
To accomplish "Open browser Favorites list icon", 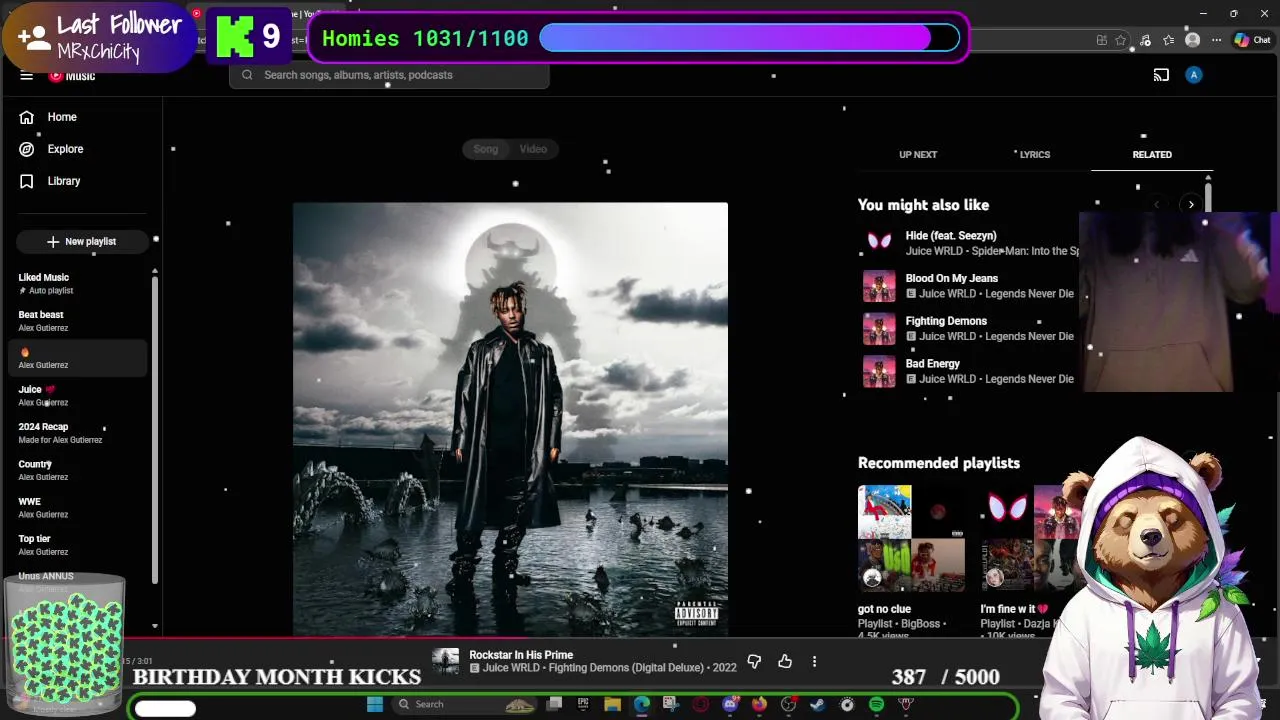I will 1169,40.
